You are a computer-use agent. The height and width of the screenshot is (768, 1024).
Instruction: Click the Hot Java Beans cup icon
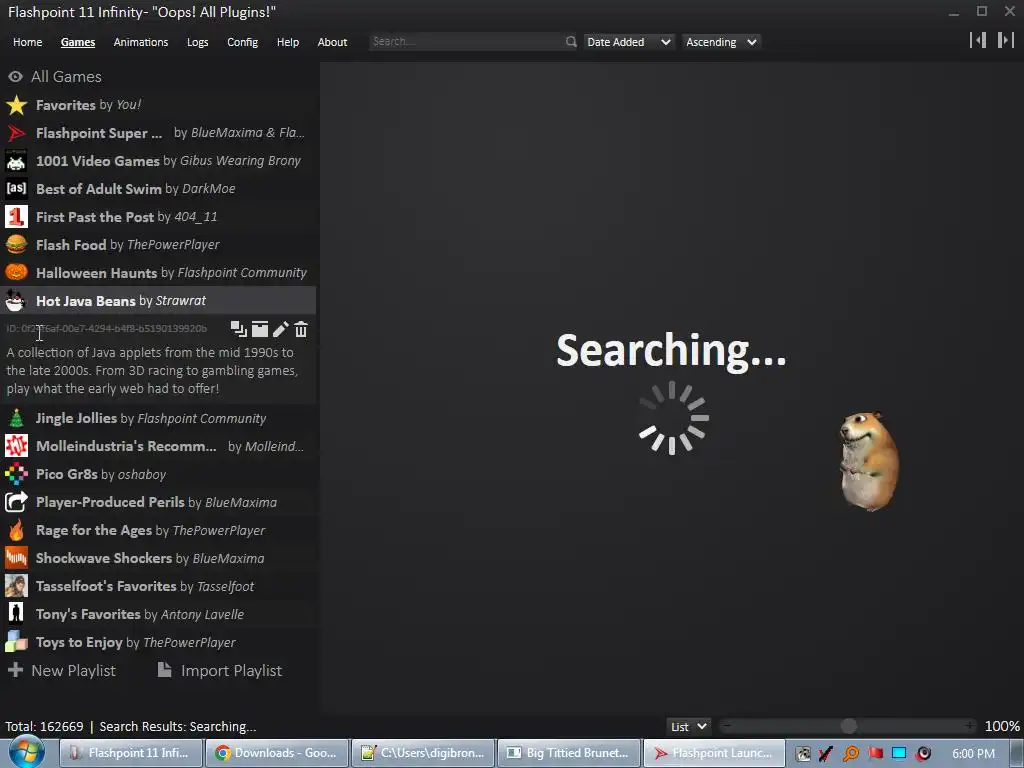click(16, 301)
